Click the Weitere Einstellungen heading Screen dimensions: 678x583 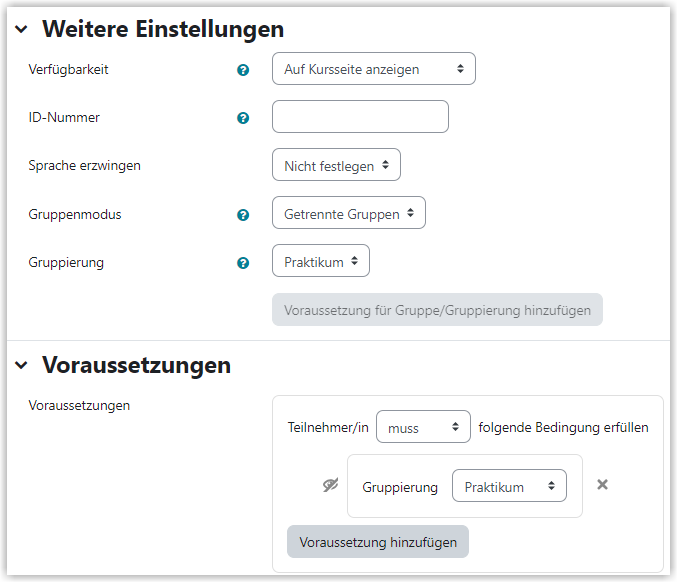point(163,29)
